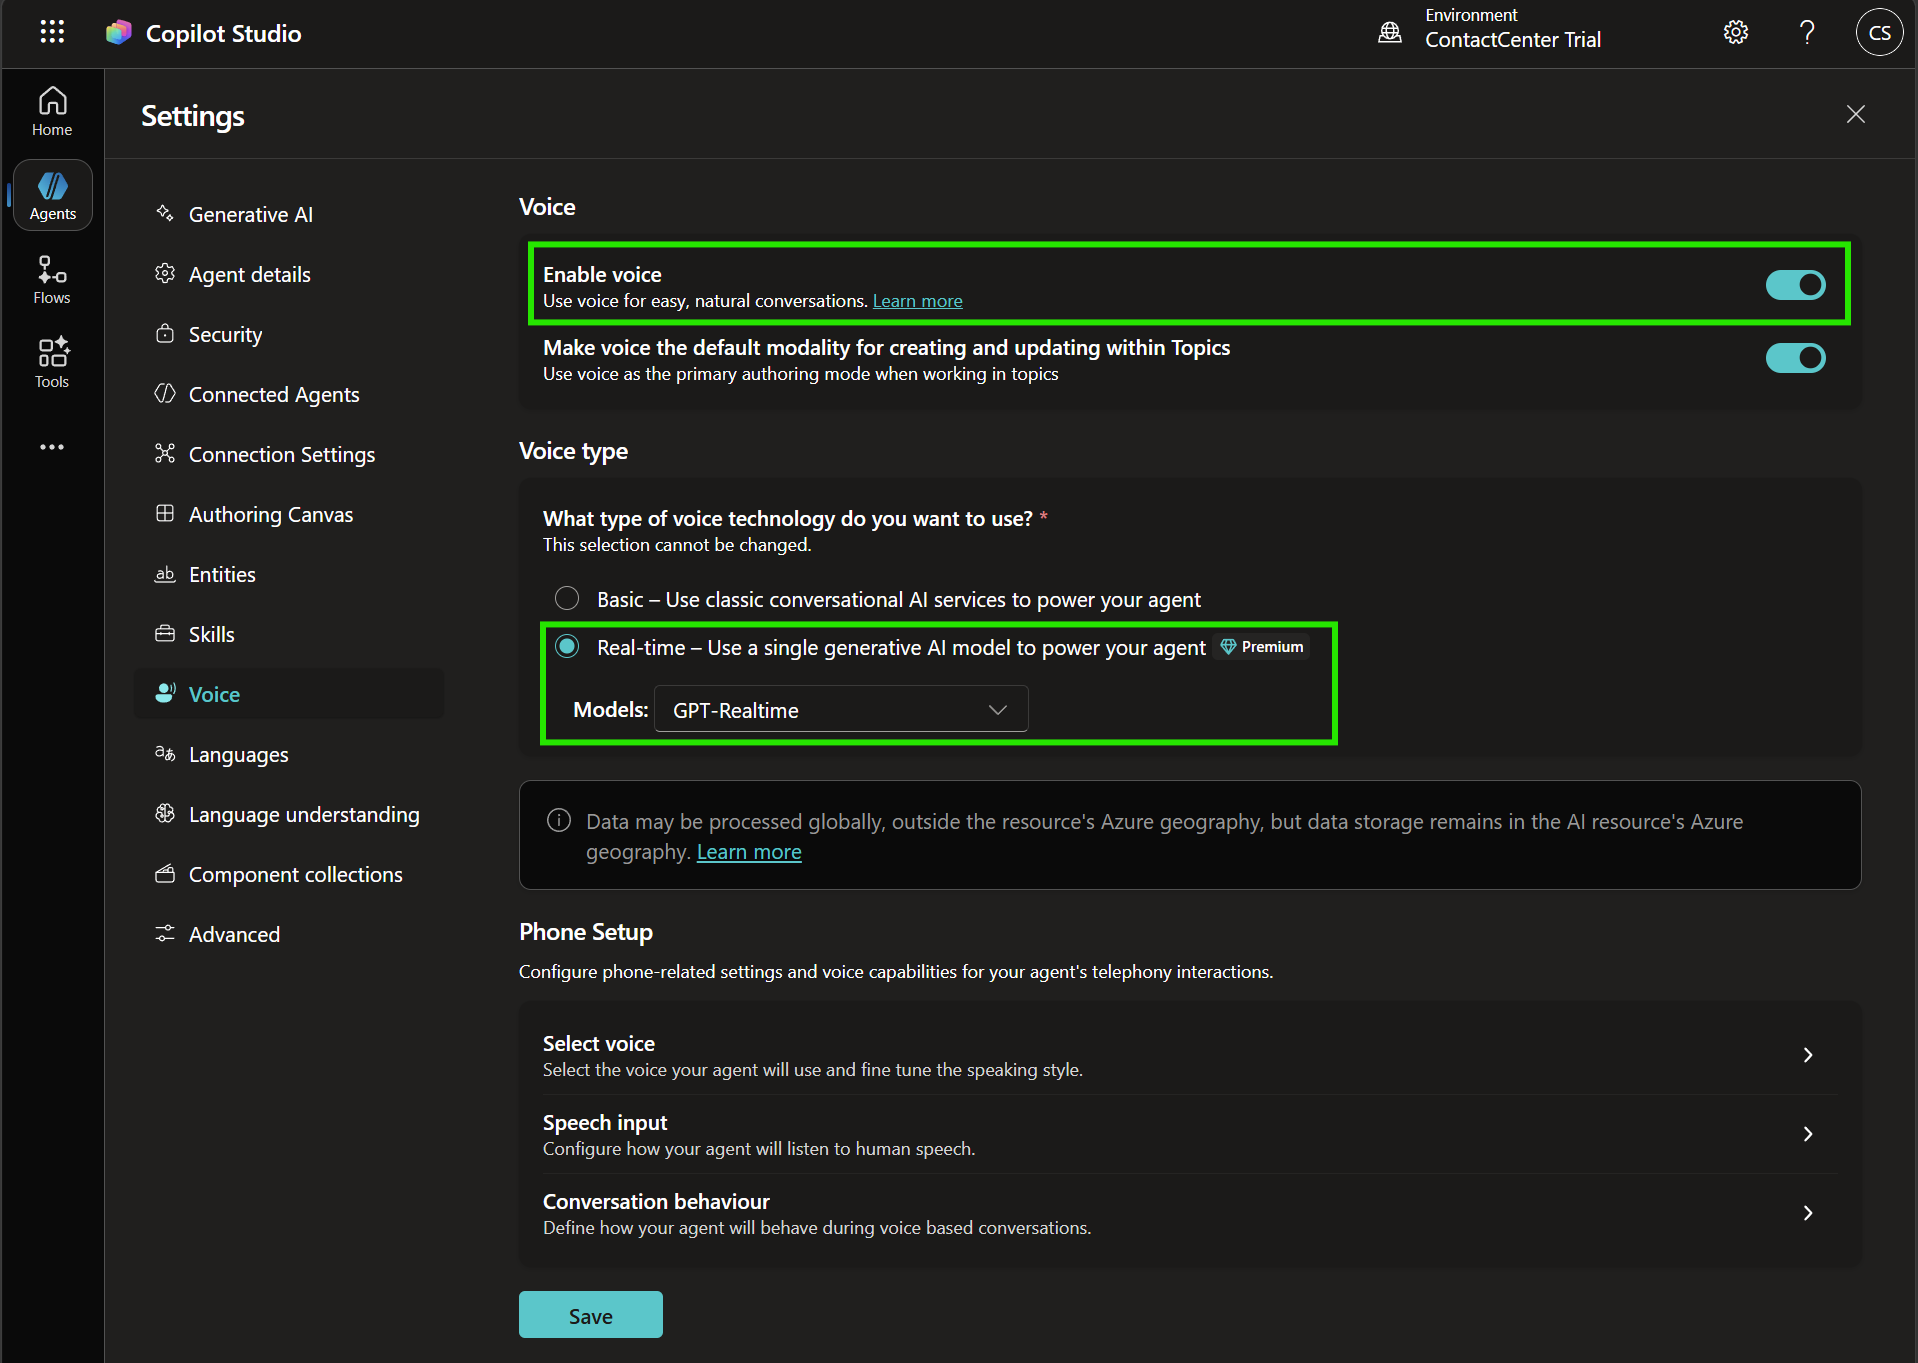Open the Environment picker icon
Image resolution: width=1918 pixels, height=1363 pixels.
(1390, 32)
